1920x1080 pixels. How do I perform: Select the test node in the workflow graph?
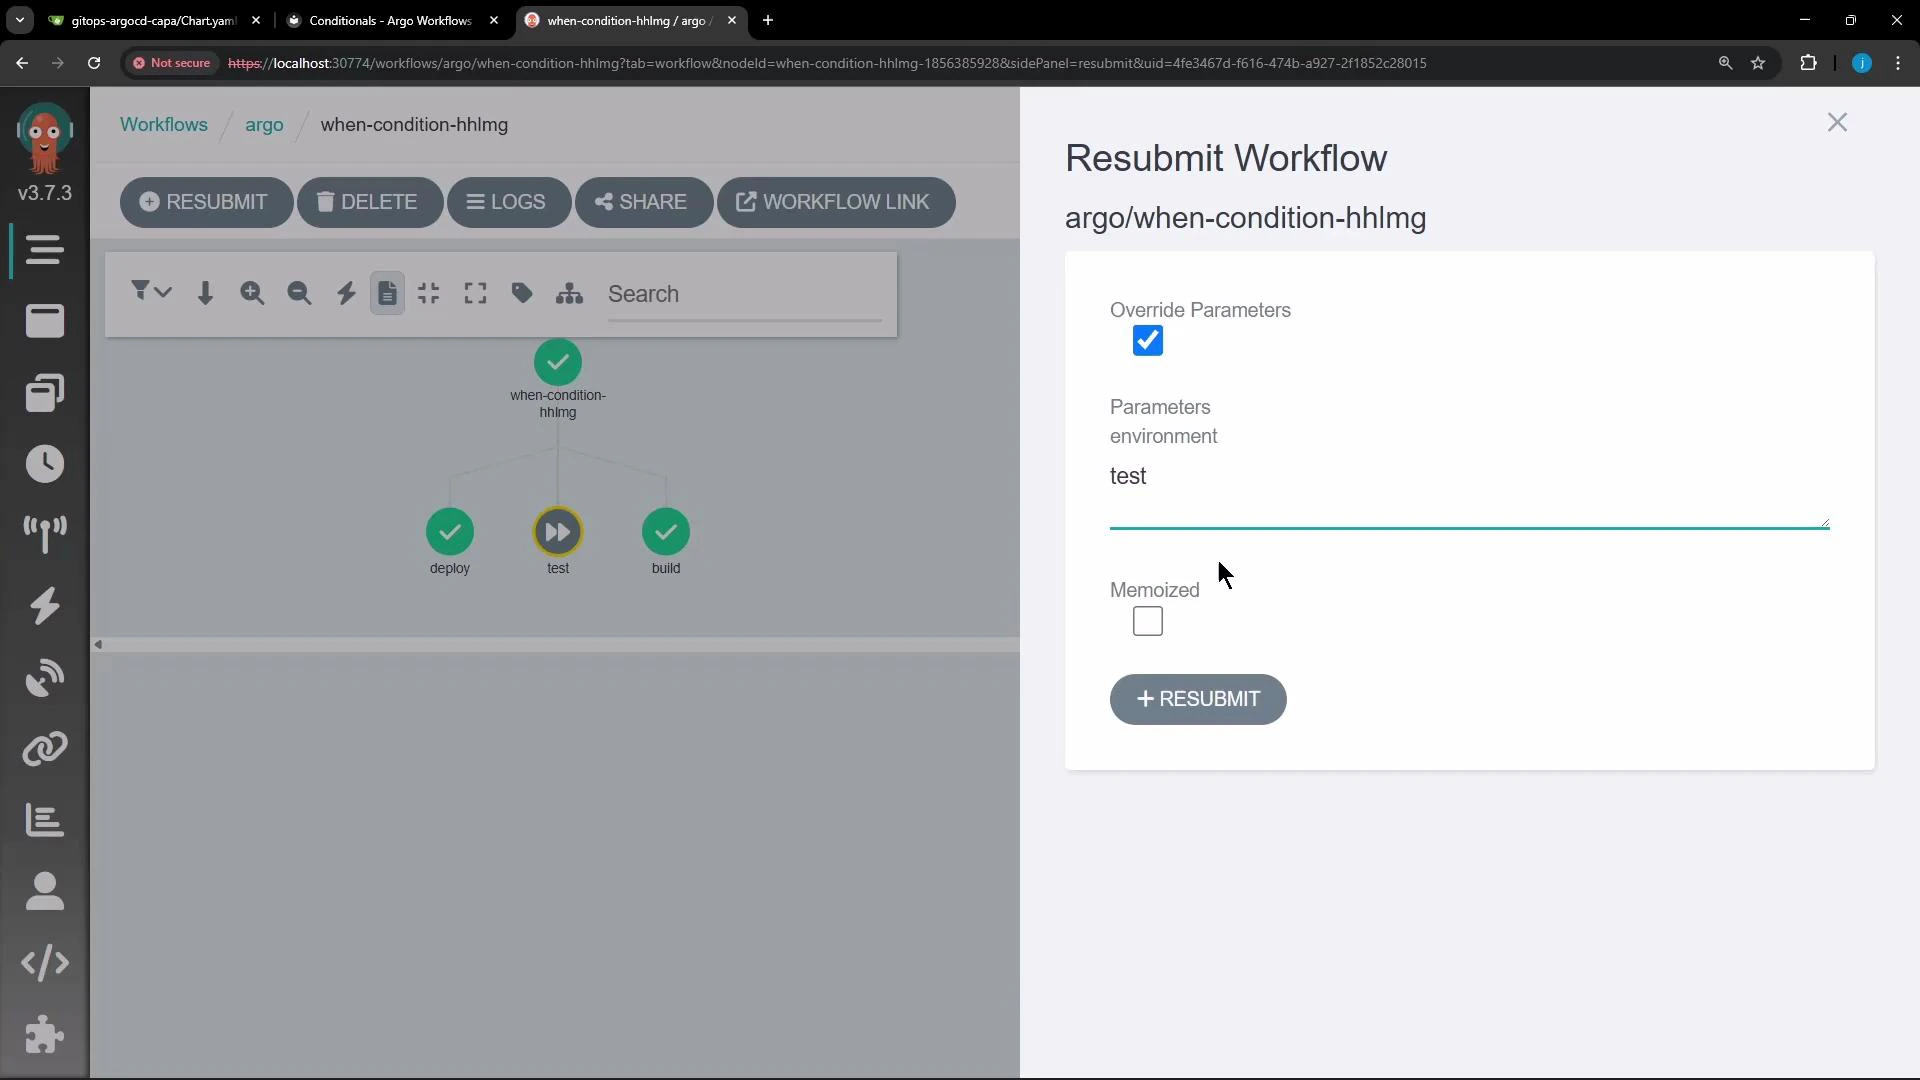pyautogui.click(x=557, y=532)
